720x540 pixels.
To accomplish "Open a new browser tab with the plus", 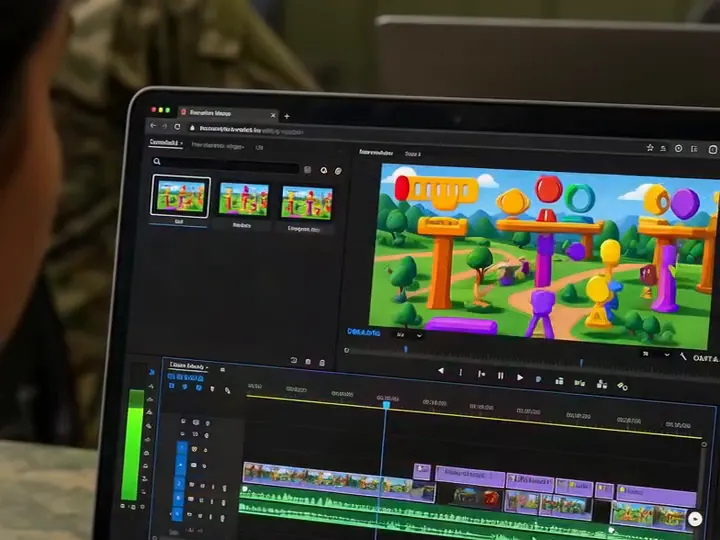I will point(287,116).
